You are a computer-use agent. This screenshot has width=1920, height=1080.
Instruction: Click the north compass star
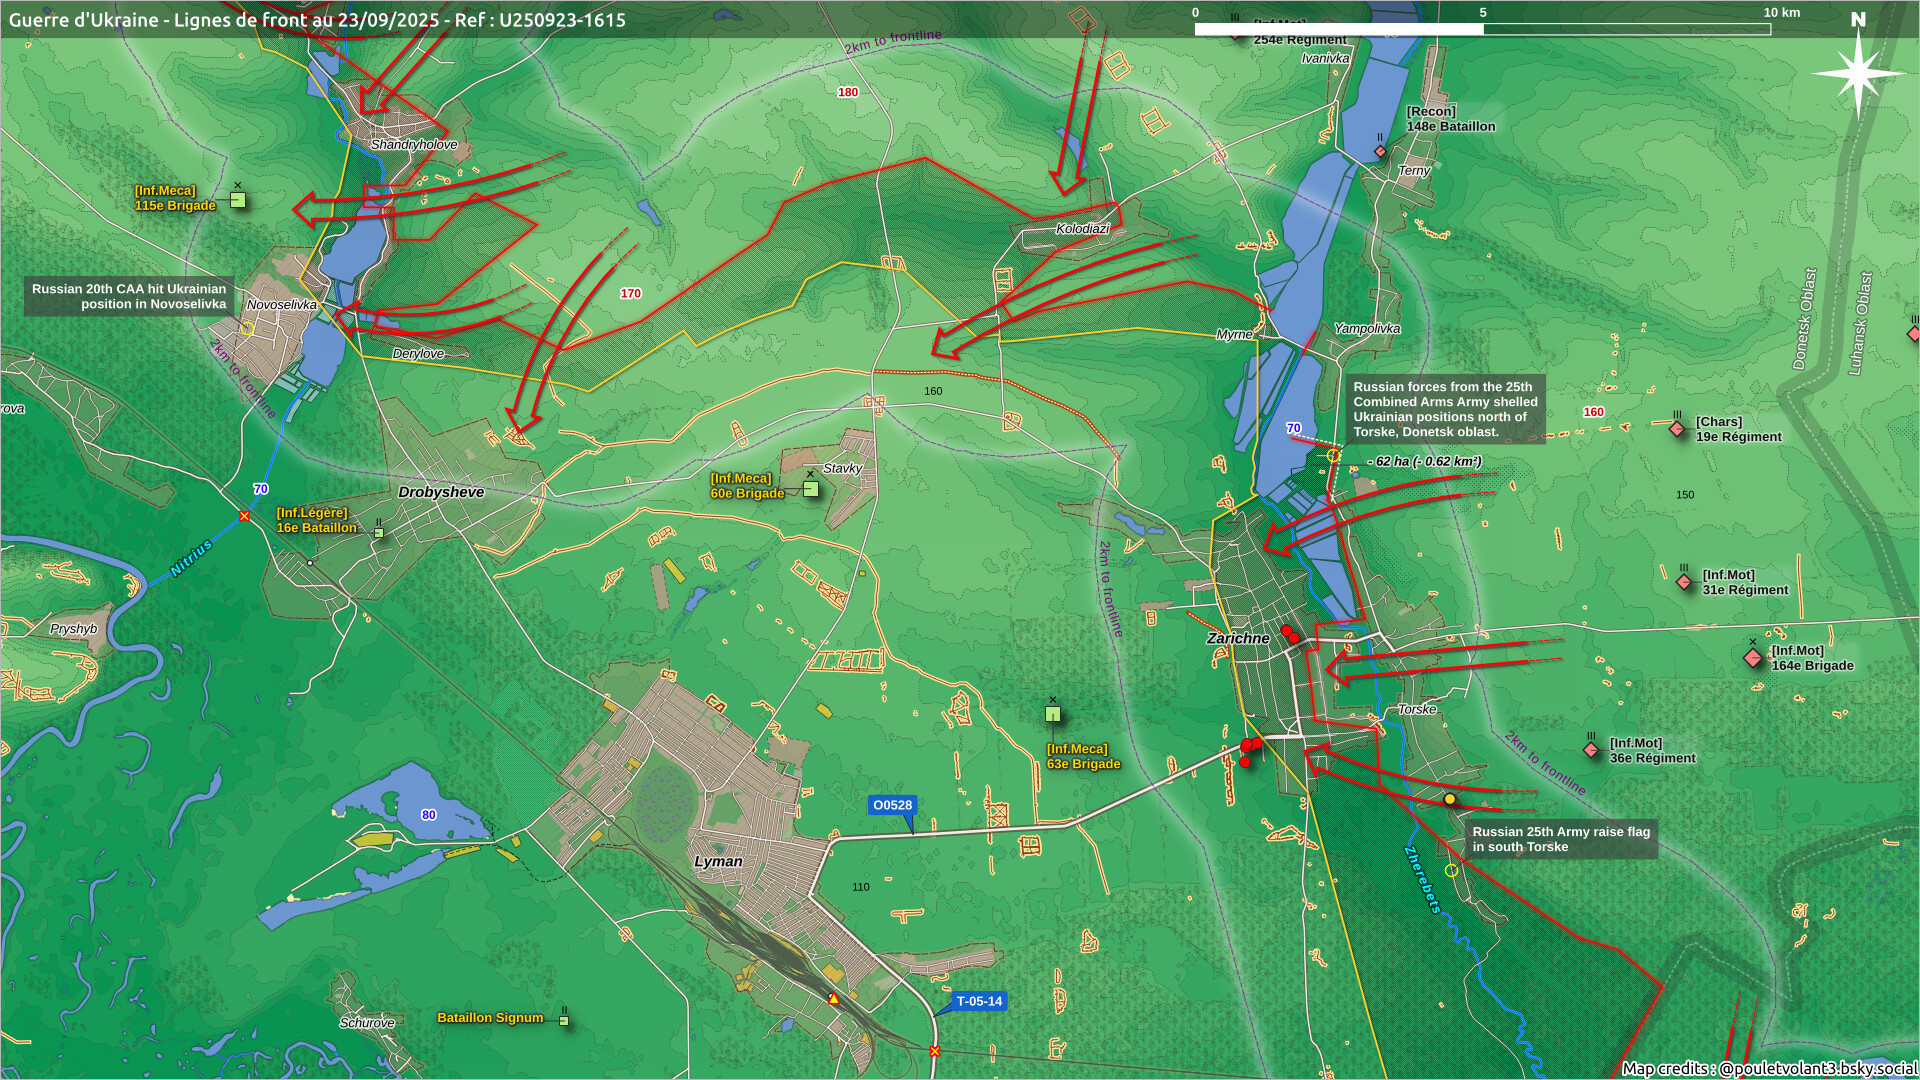pyautogui.click(x=1858, y=74)
